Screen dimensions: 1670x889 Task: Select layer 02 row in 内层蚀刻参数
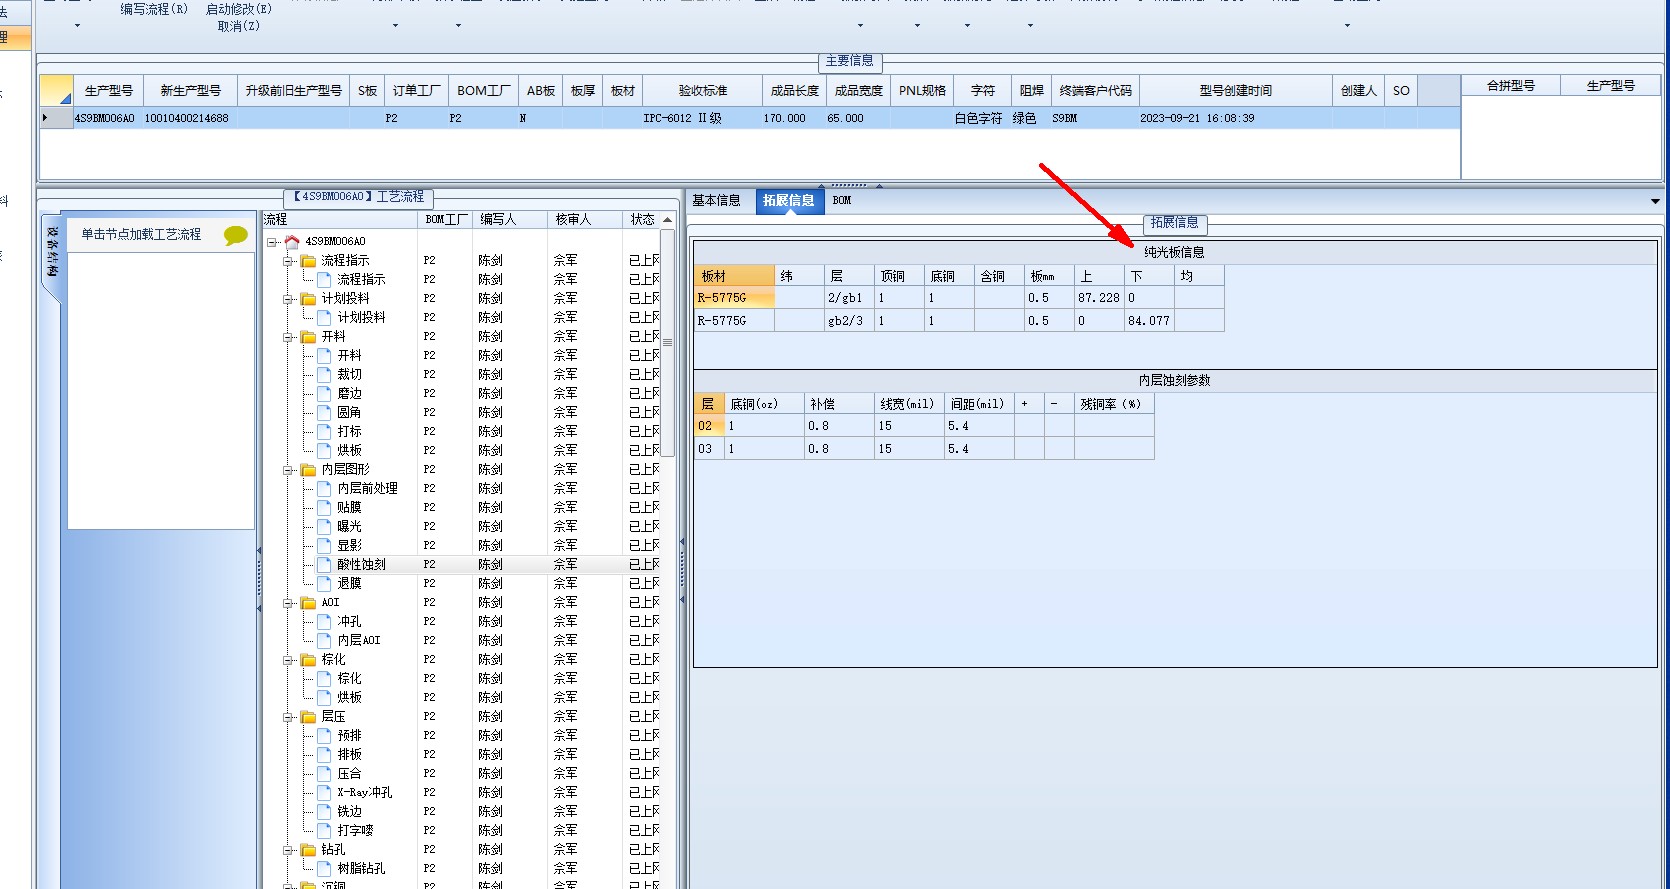[x=924, y=426]
